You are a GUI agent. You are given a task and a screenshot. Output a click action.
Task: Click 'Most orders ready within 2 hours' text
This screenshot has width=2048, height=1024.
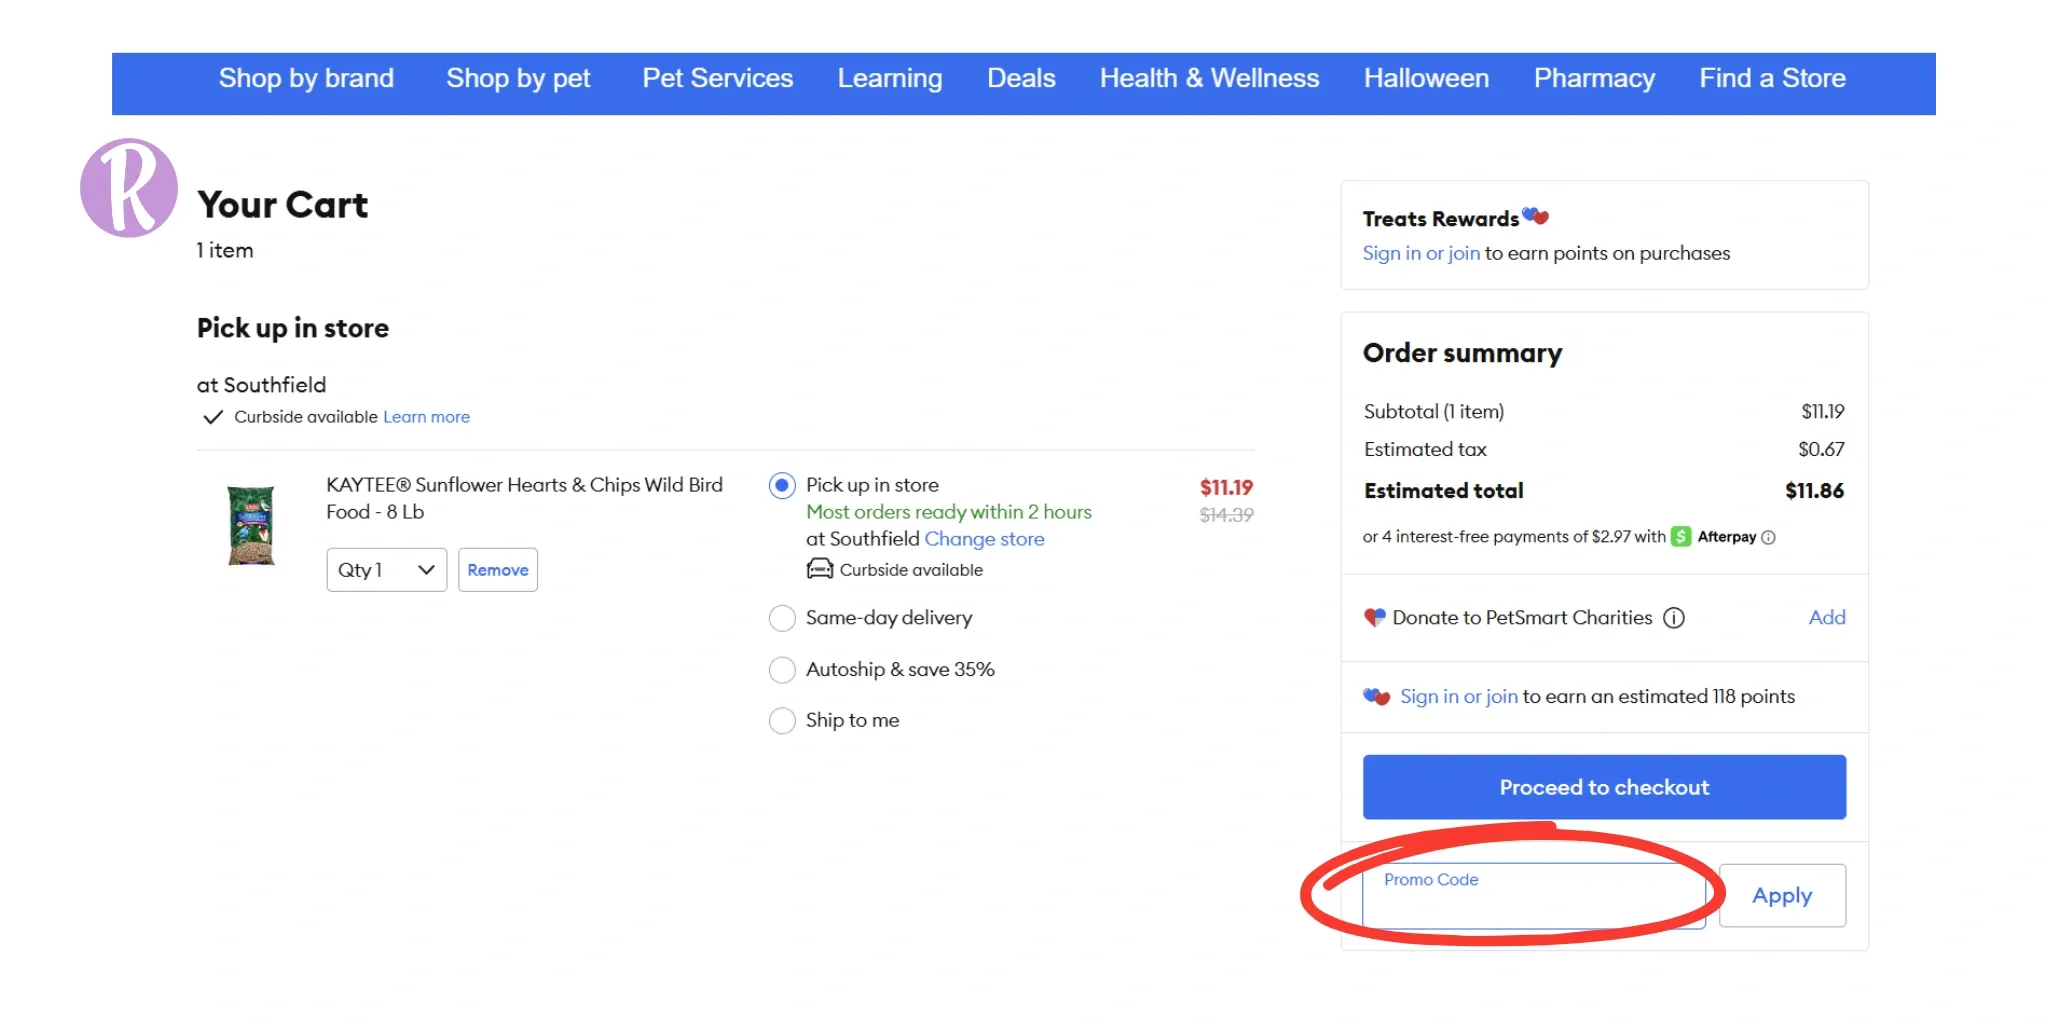click(949, 512)
